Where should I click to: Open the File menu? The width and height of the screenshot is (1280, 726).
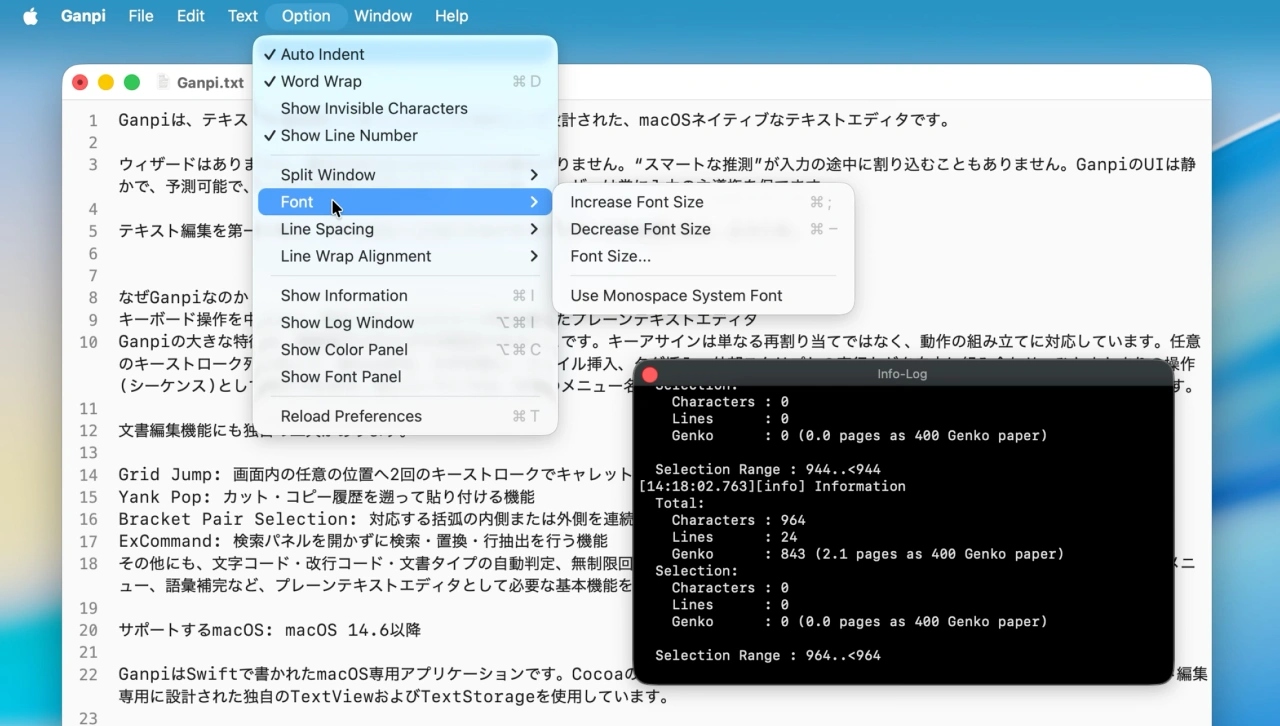(141, 16)
